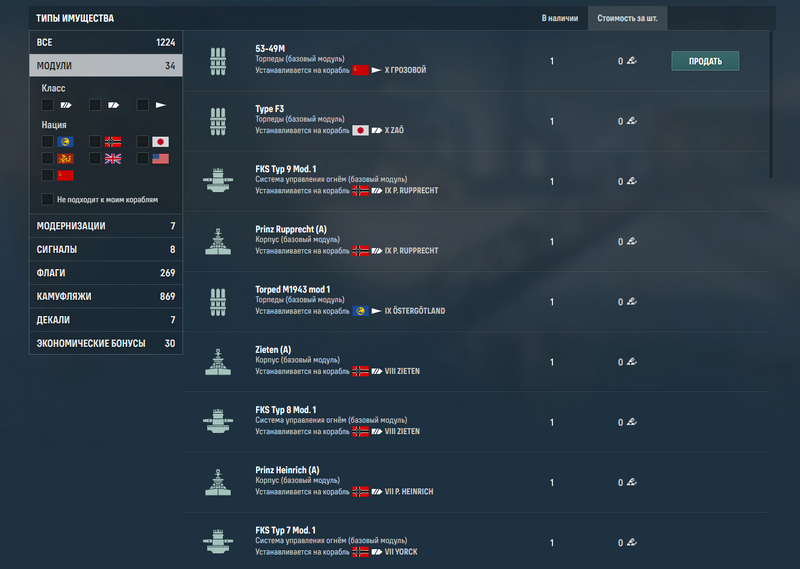This screenshot has height=569, width=800.
Task: Click ship name 'VII YORCK'
Action: coord(401,552)
